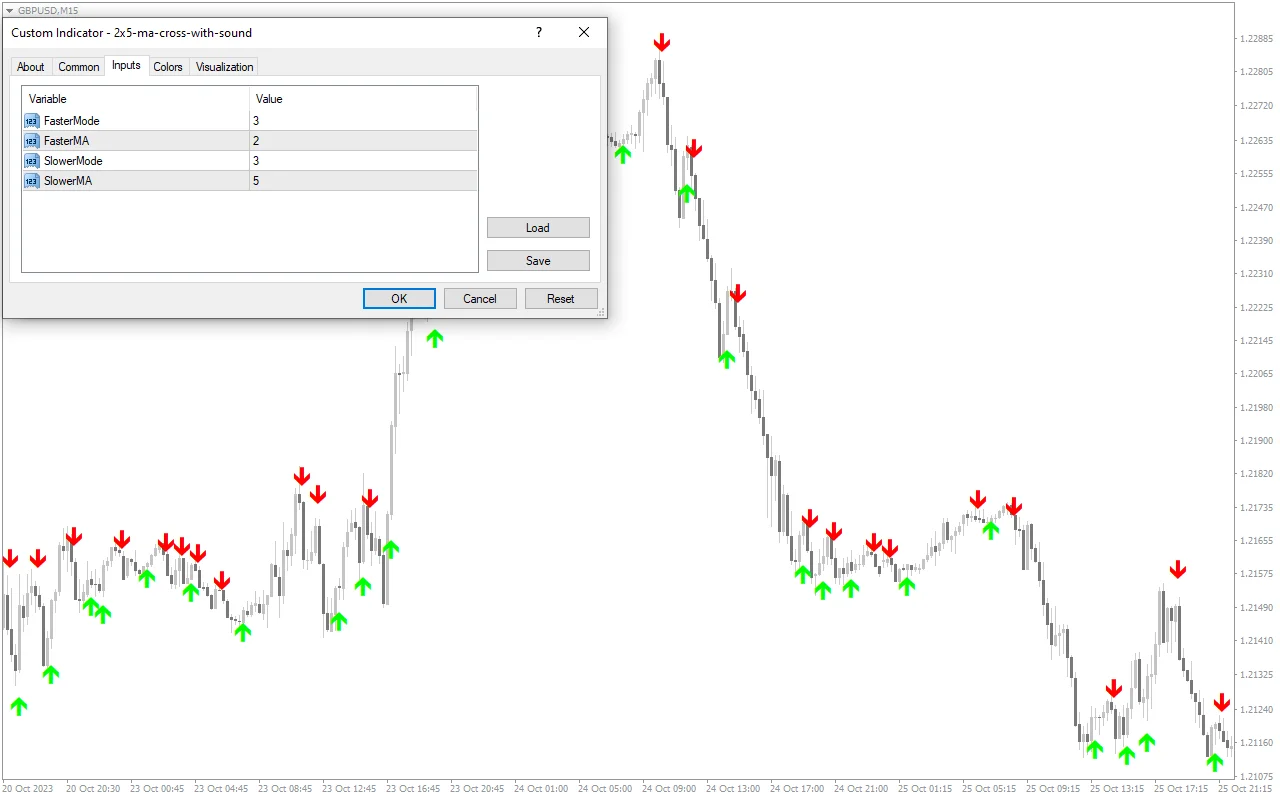Click the numeric icon beside SlowerMode
The image size is (1280, 800).
point(30,160)
